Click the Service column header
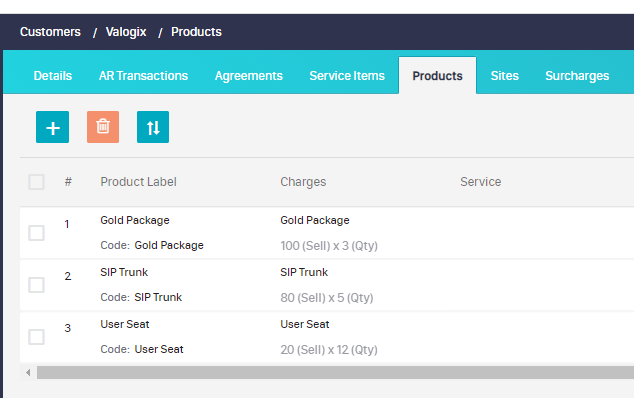 pyautogui.click(x=480, y=182)
